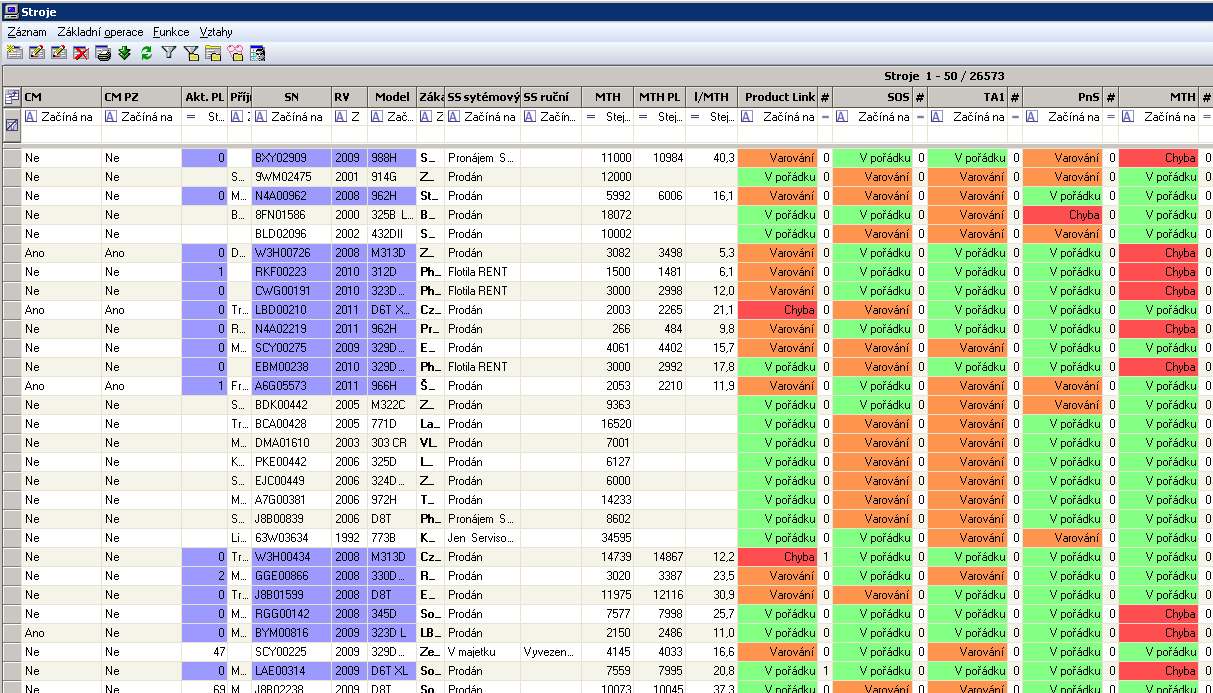This screenshot has width=1213, height=693.
Task: Sort by the SOS column header
Action: 873,97
